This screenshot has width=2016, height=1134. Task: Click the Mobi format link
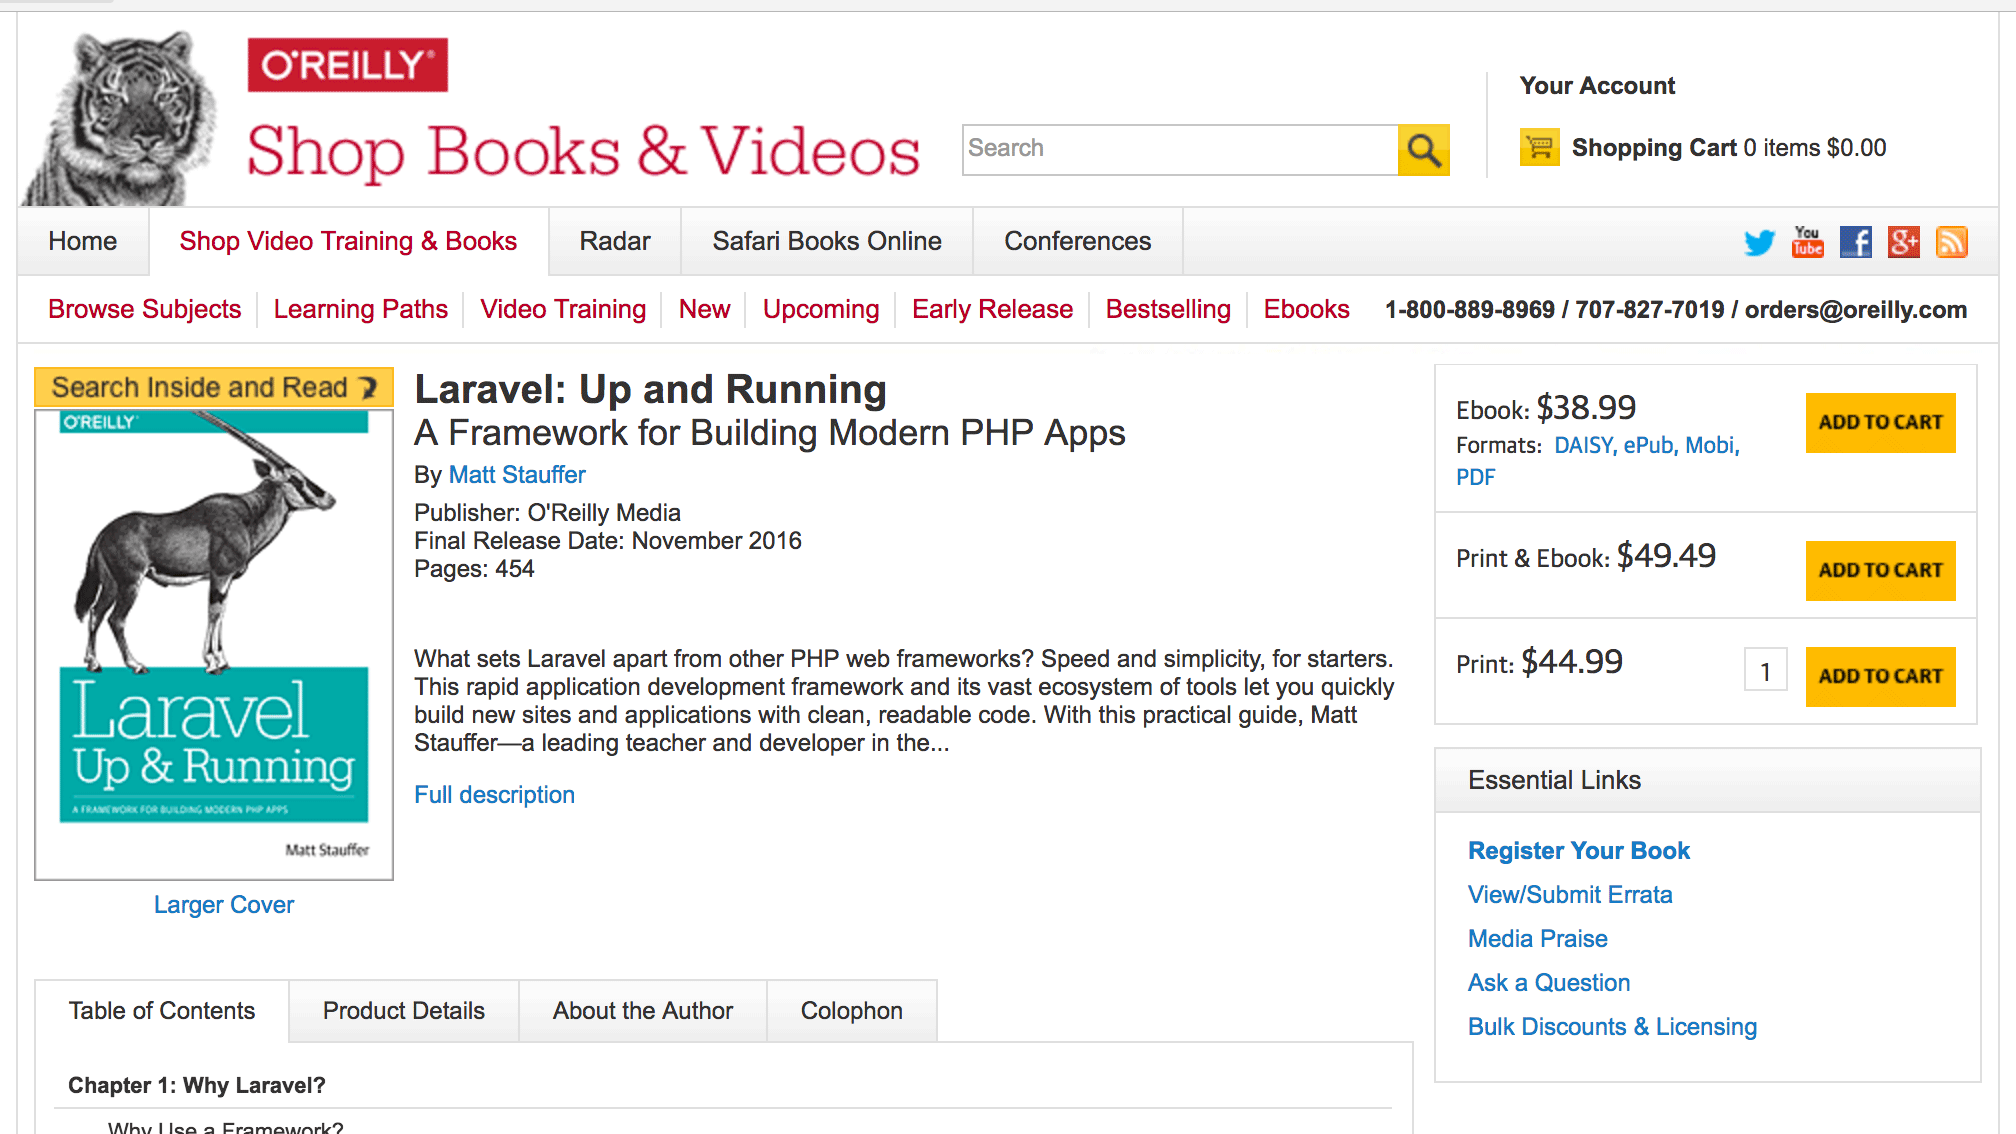tap(1711, 445)
